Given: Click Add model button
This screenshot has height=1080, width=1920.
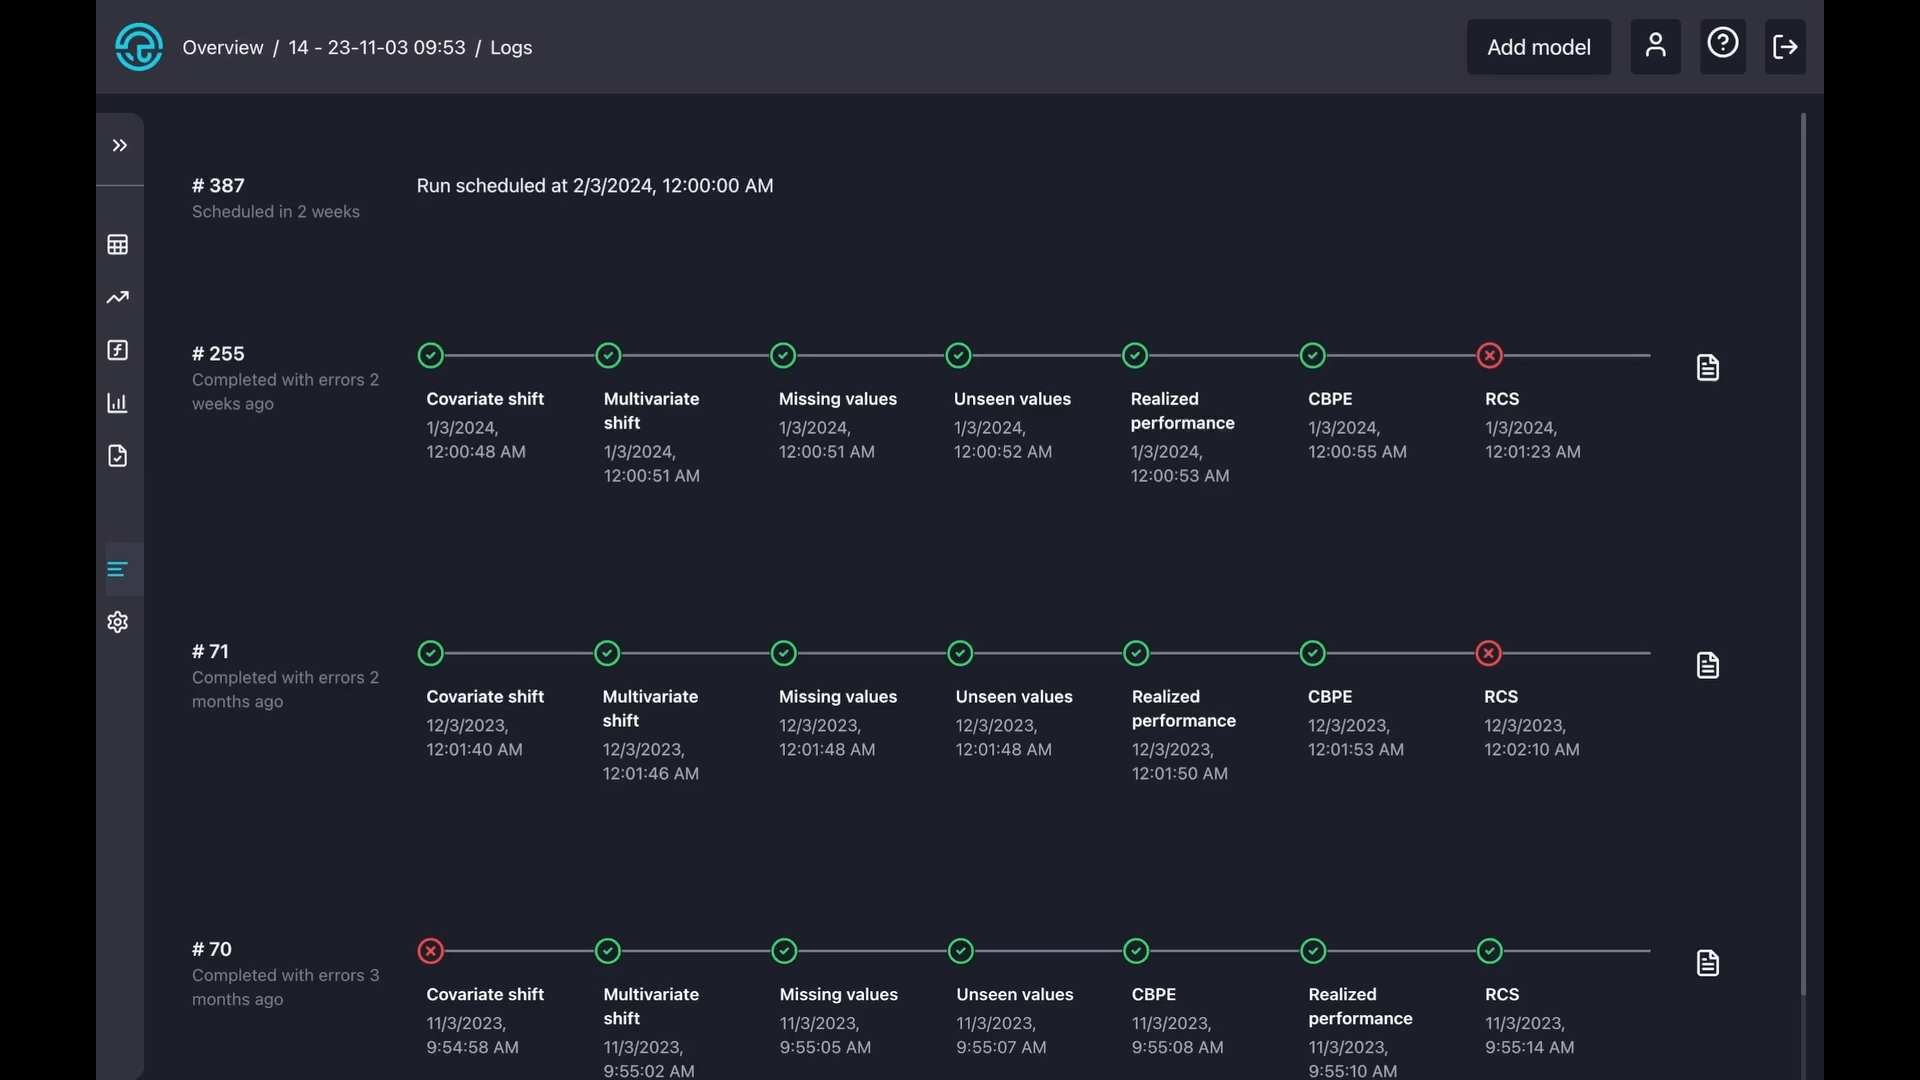Looking at the screenshot, I should click(1538, 47).
